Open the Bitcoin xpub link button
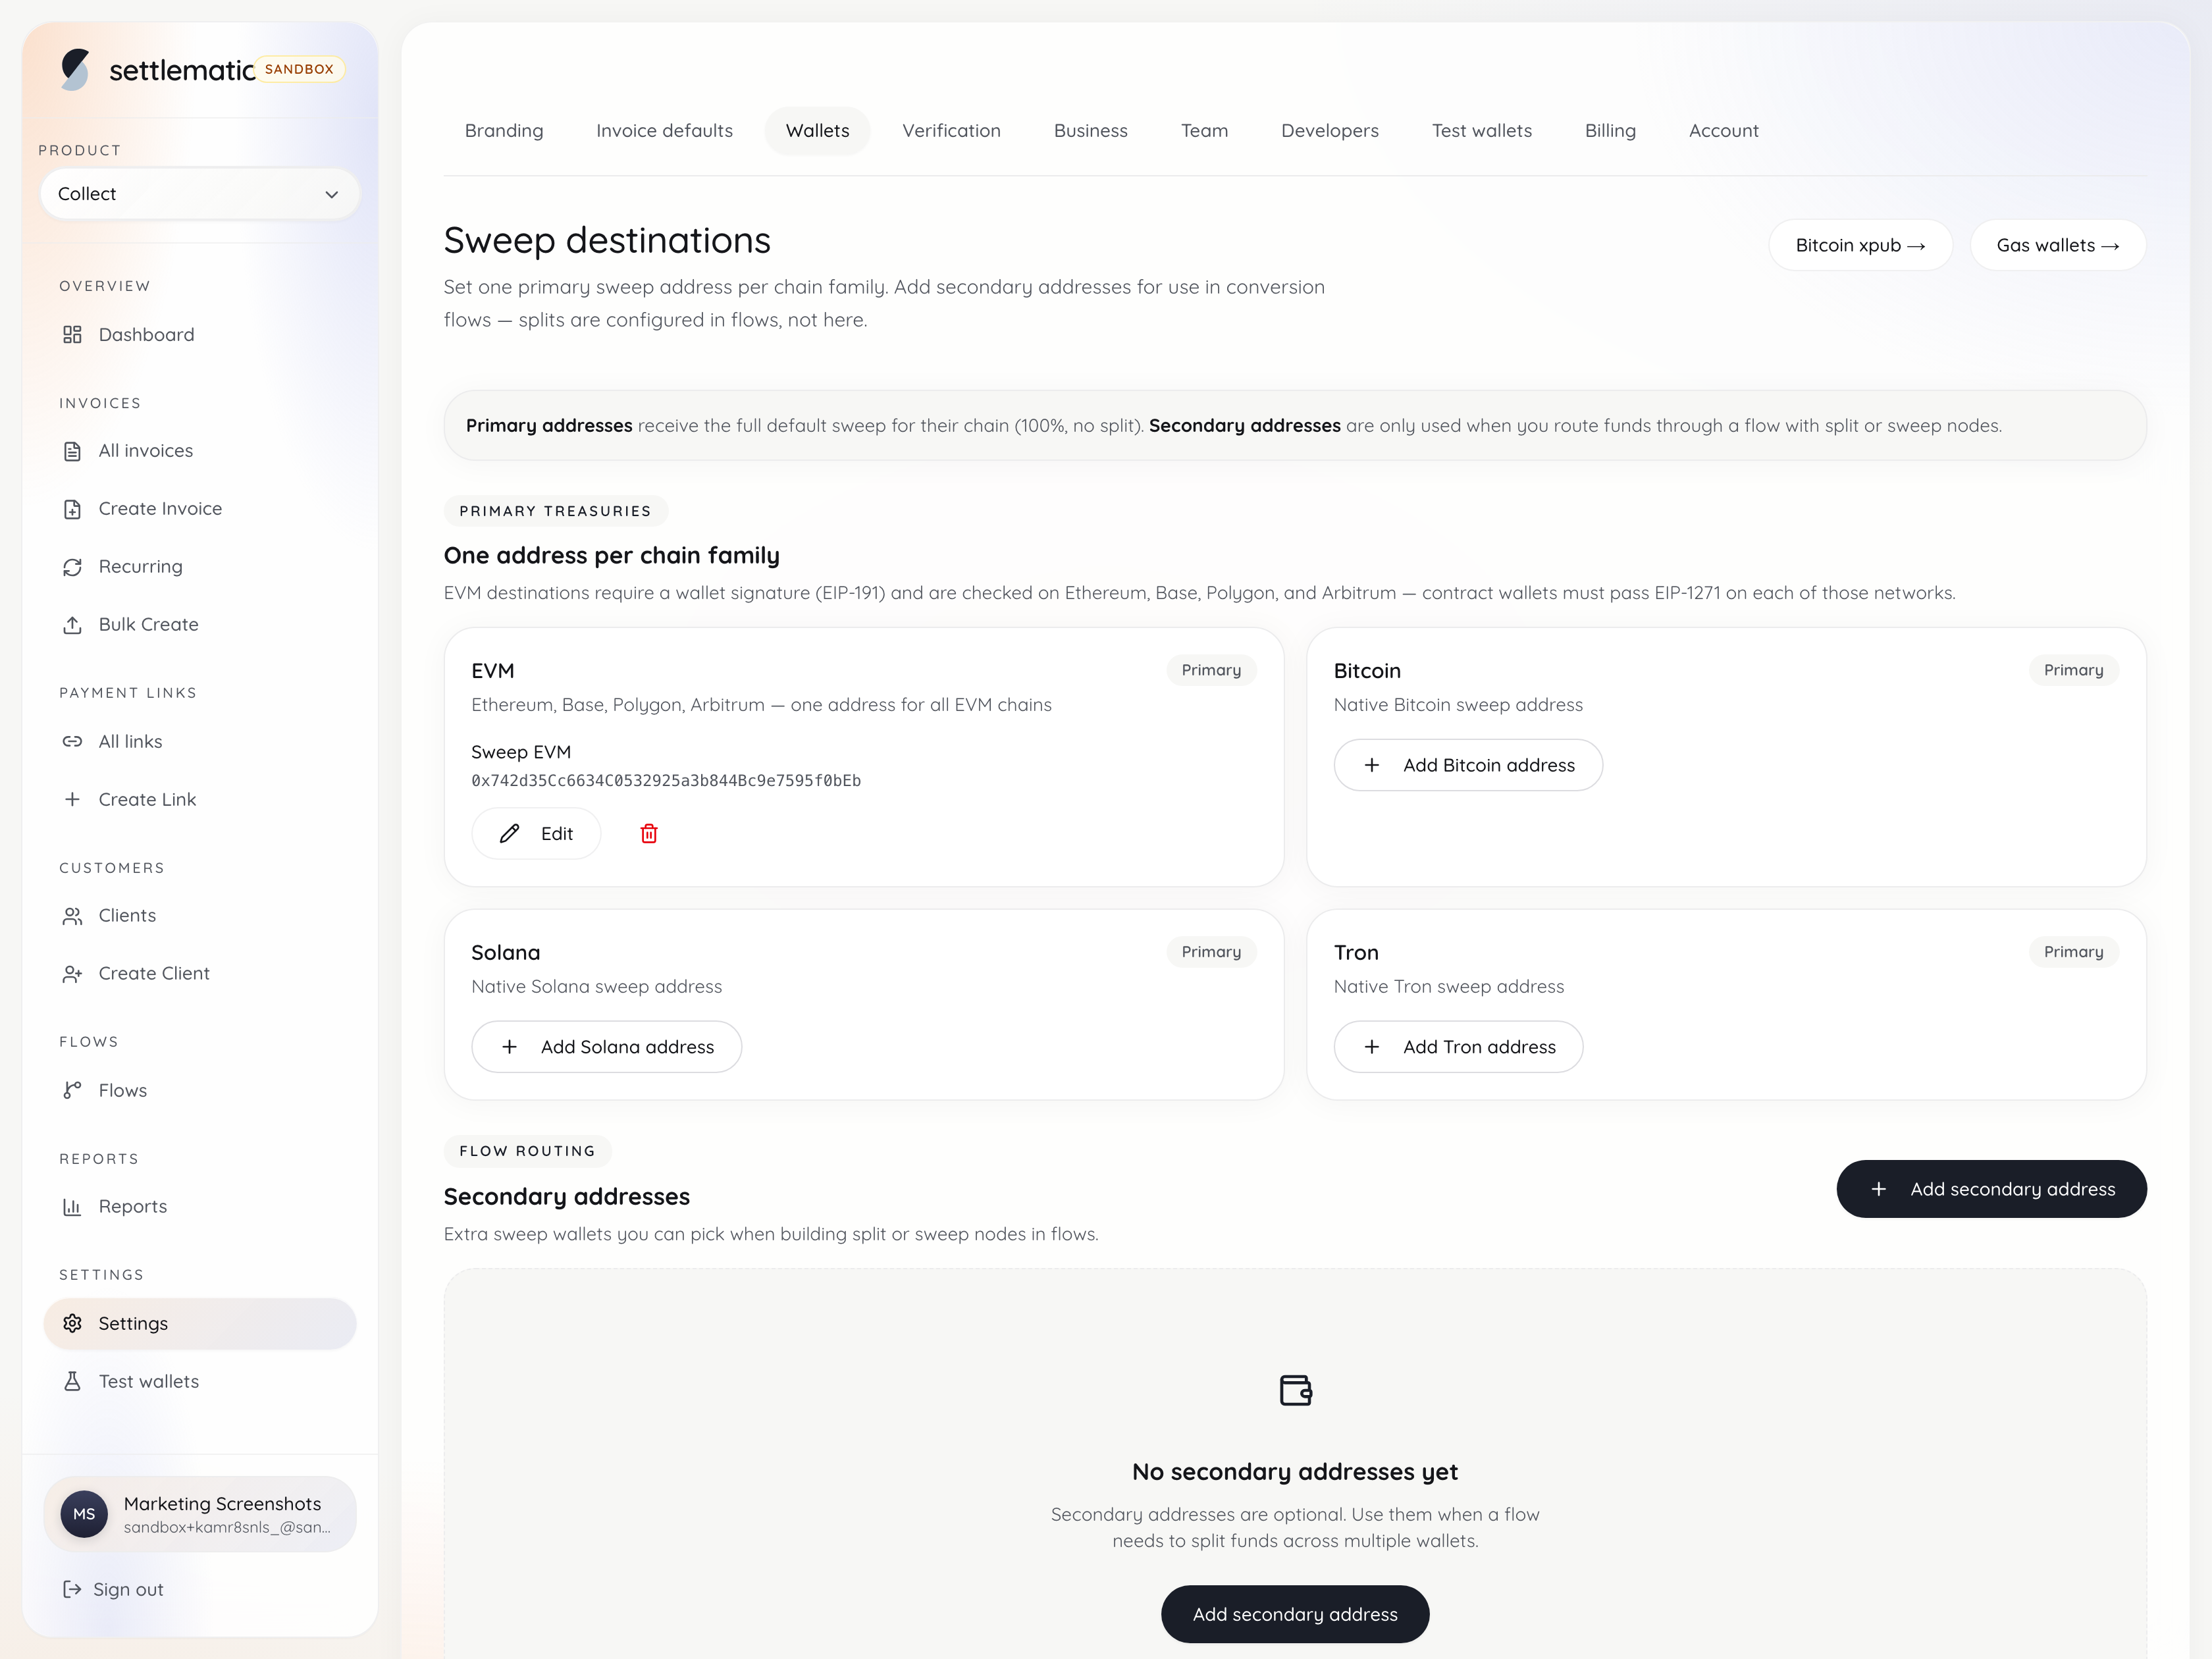This screenshot has height=1659, width=2212. click(1860, 245)
